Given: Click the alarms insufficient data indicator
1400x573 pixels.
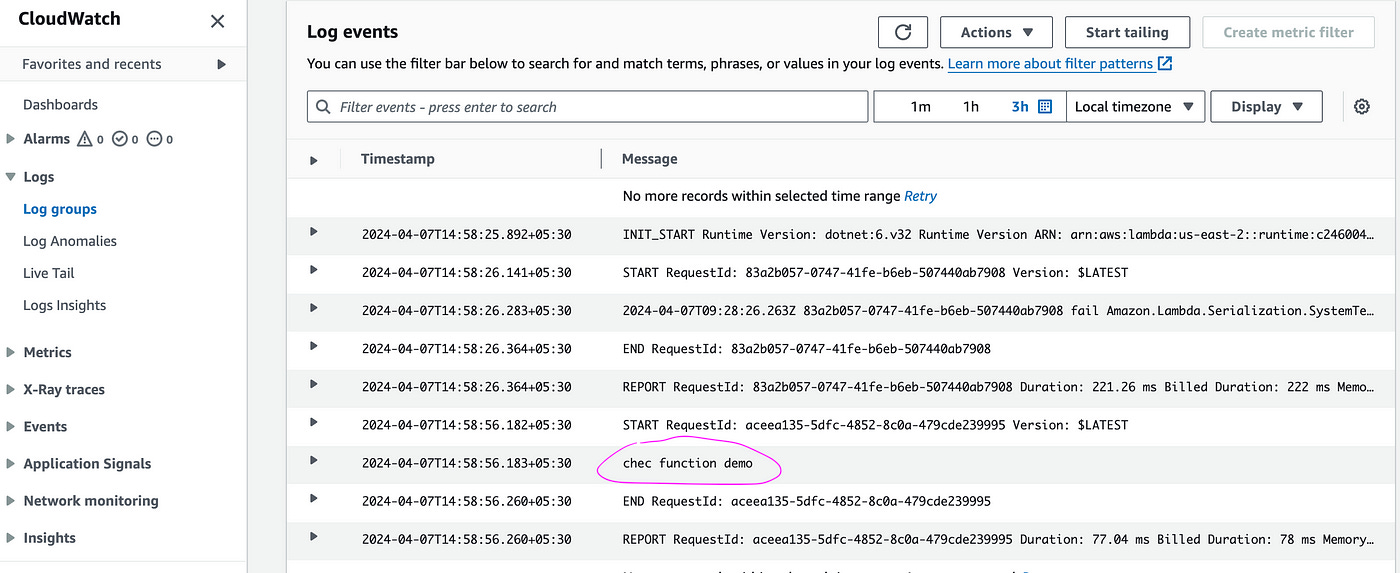Looking at the screenshot, I should tap(154, 139).
